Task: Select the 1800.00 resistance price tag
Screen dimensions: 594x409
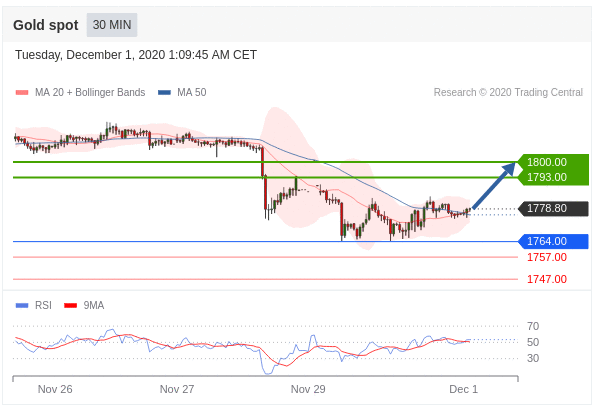Action: pos(553,162)
